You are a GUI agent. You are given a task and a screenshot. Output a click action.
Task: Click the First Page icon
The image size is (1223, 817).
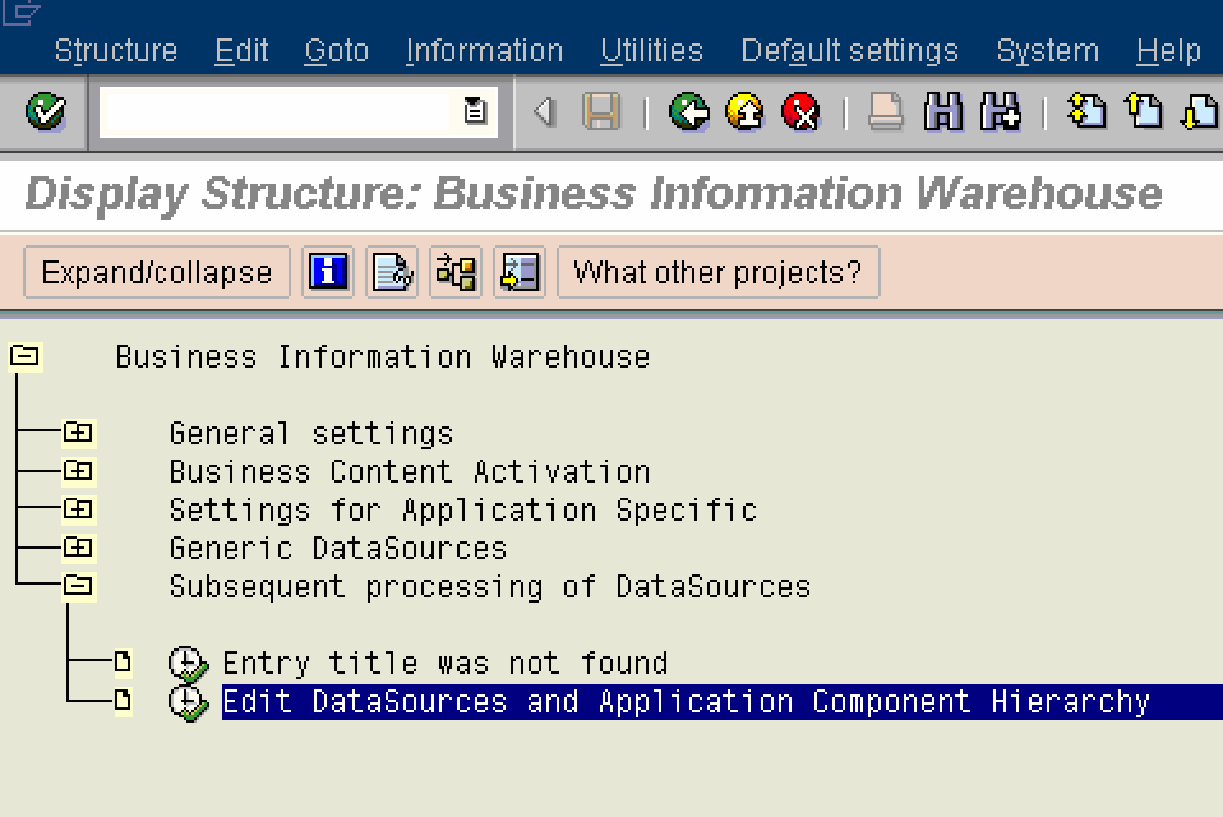(1087, 111)
